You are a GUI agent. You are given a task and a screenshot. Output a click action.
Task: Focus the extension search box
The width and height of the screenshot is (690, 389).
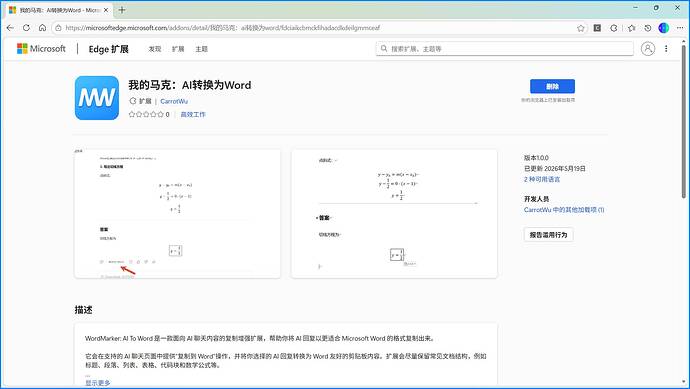click(x=504, y=48)
